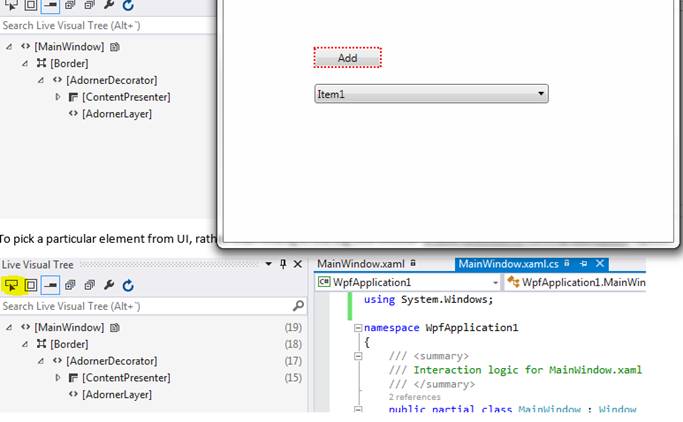
Task: Open the Item1 combo box
Action: (x=431, y=94)
